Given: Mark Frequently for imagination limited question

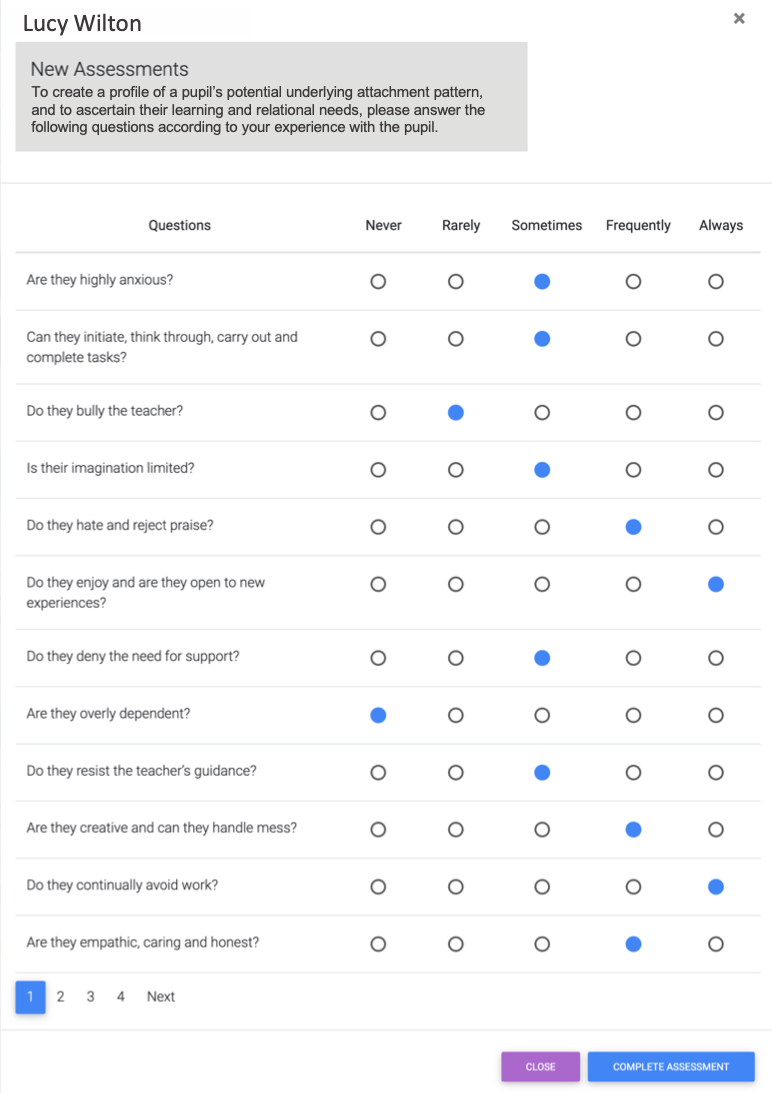Looking at the screenshot, I should click(633, 470).
